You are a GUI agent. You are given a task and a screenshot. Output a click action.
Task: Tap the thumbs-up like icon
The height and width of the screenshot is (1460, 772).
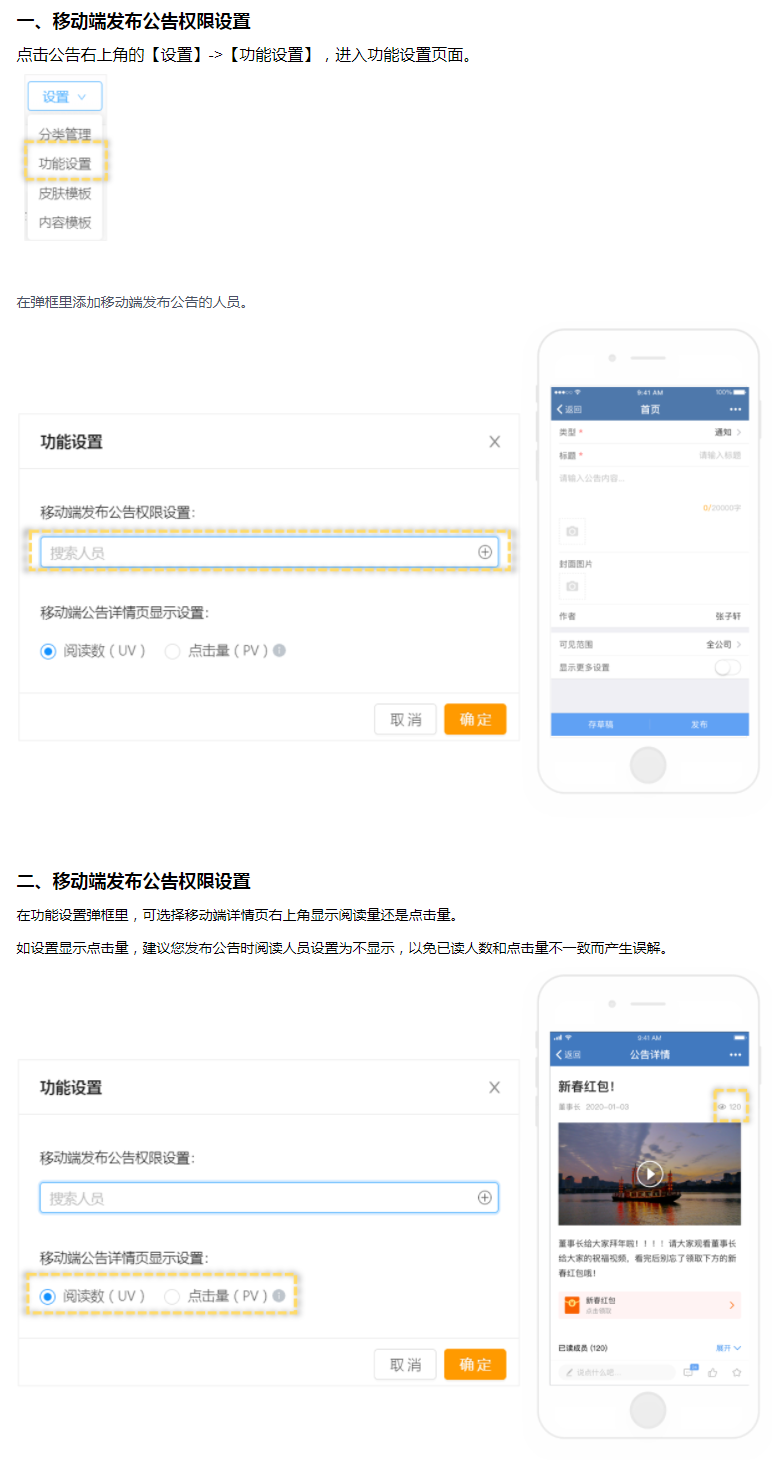pos(713,1372)
